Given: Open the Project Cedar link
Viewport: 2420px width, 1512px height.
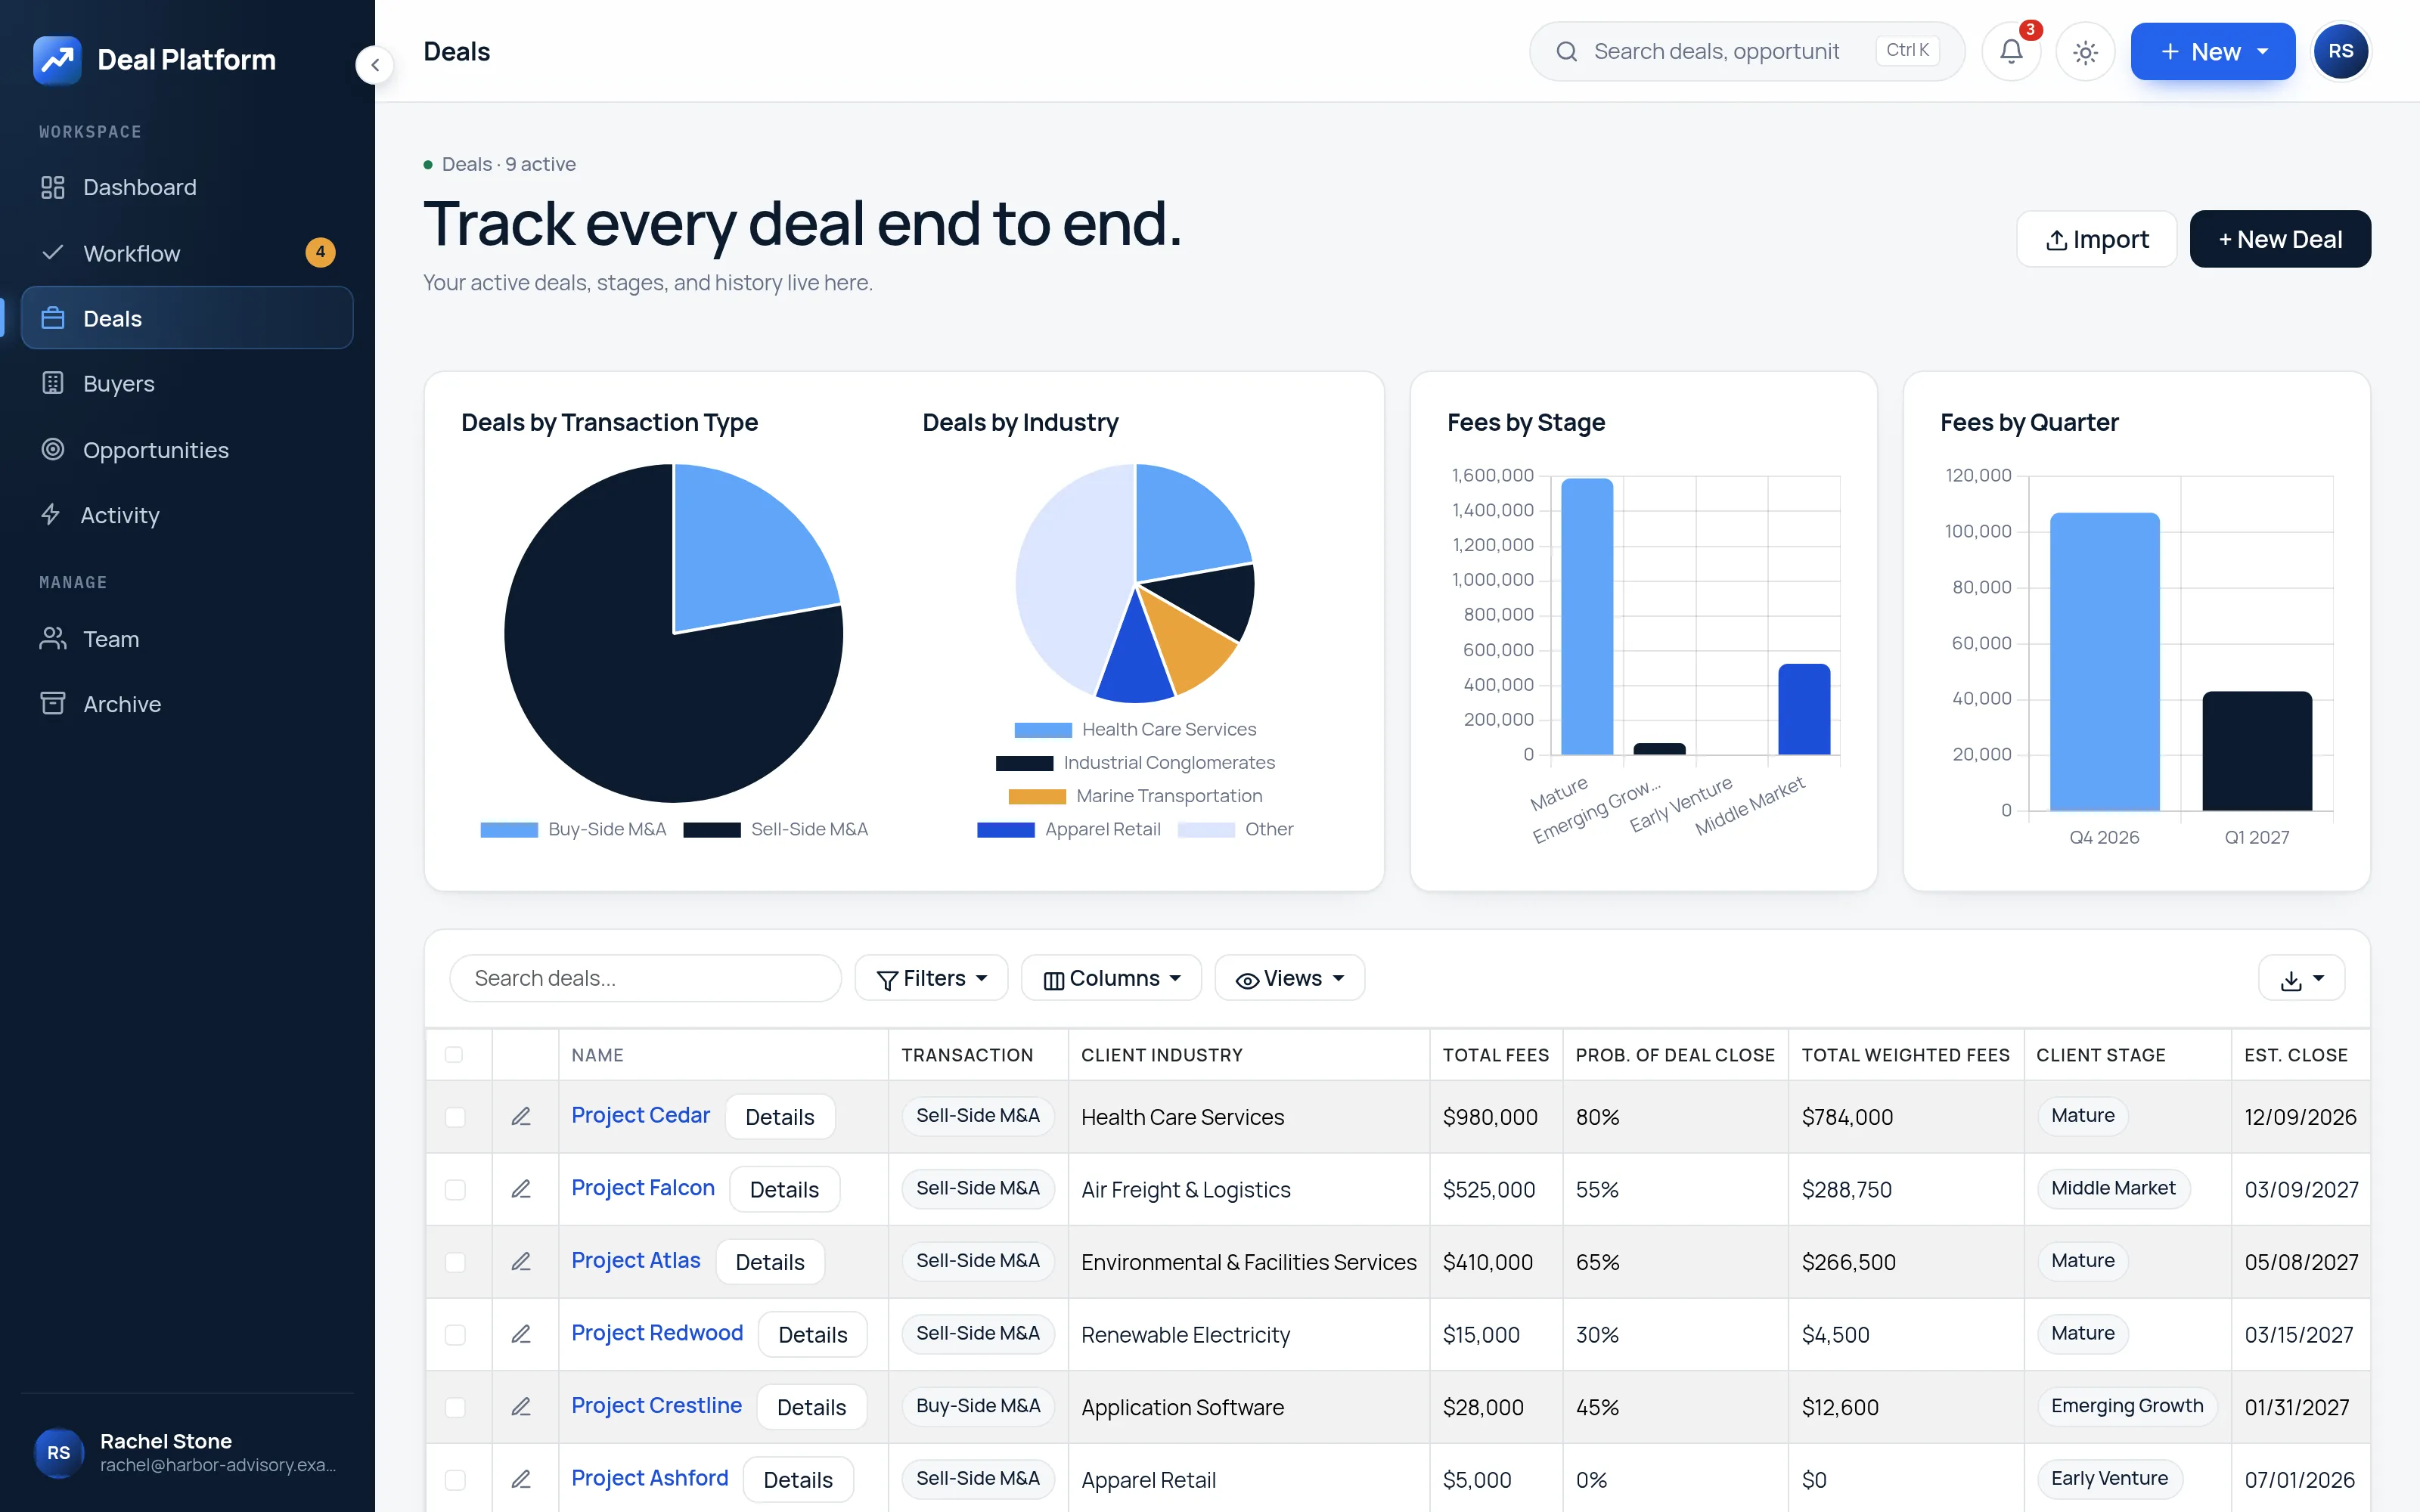Looking at the screenshot, I should coord(640,1115).
